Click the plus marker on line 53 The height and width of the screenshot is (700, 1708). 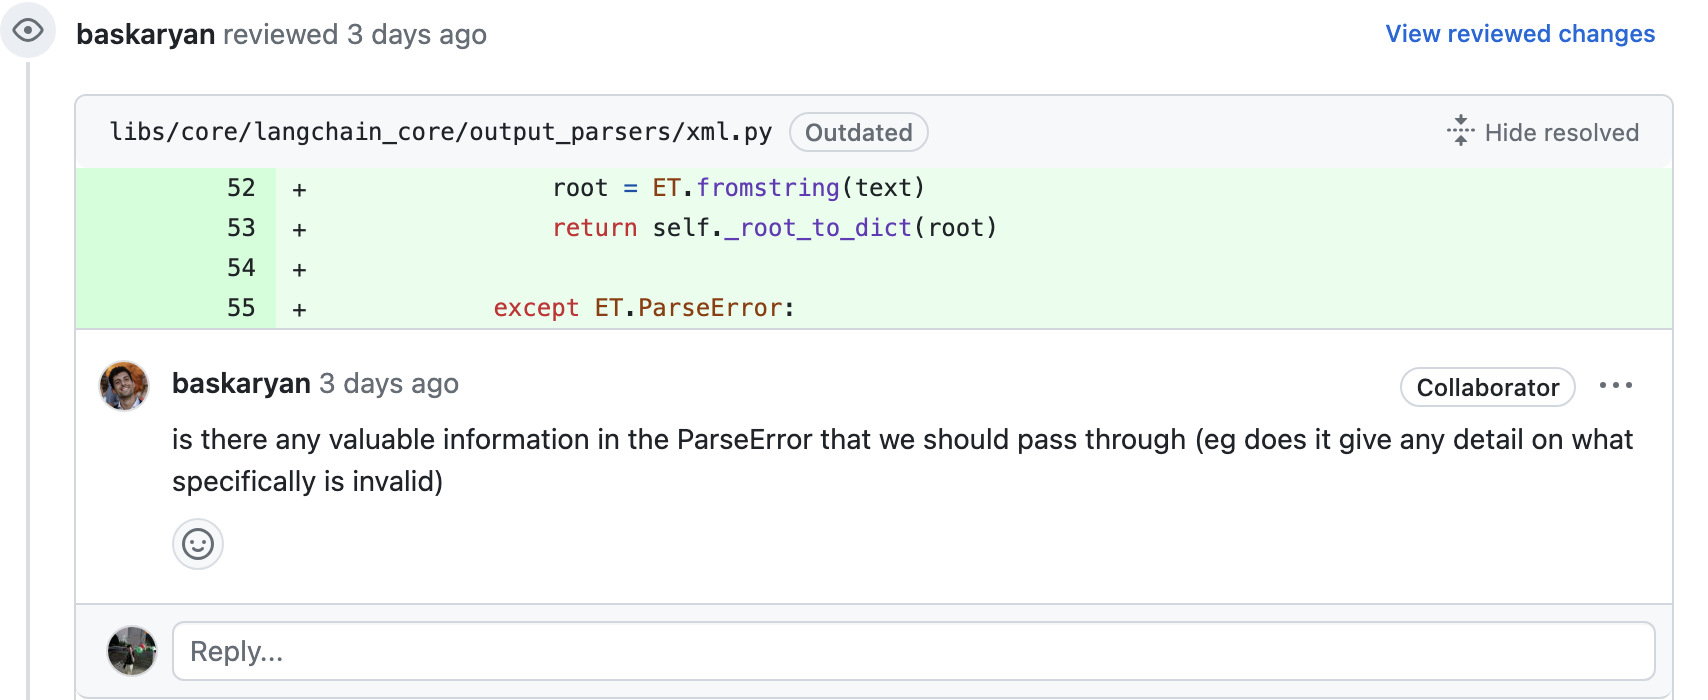pos(299,229)
